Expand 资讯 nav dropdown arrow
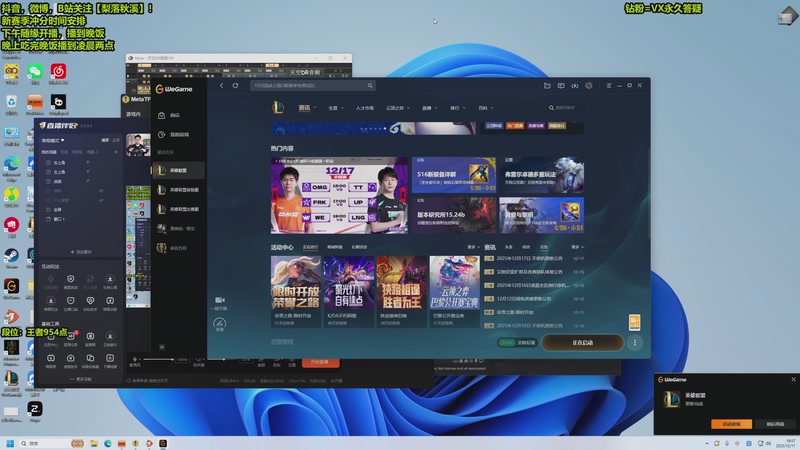800x450 pixels. tap(315, 108)
